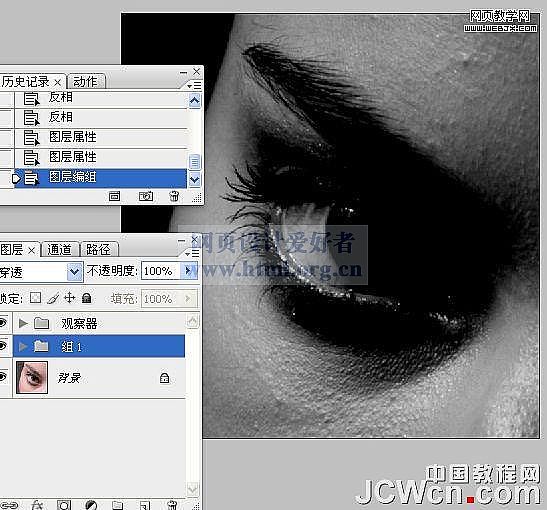Minimize the History panel
Viewport: 547px width, 510px height.
click(183, 73)
